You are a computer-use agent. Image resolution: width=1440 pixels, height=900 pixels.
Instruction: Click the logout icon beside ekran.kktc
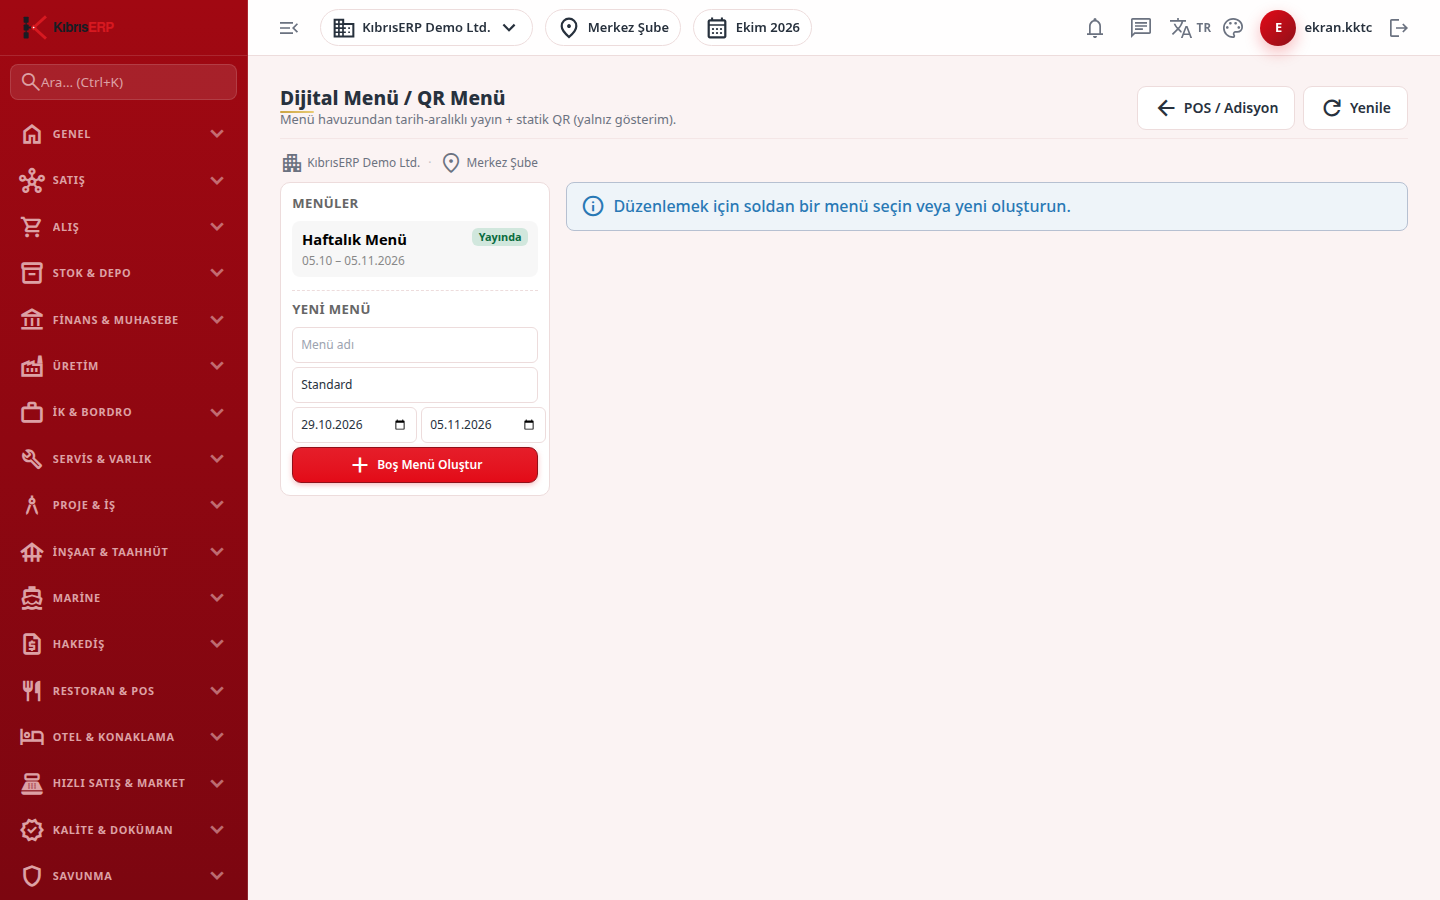click(1399, 28)
